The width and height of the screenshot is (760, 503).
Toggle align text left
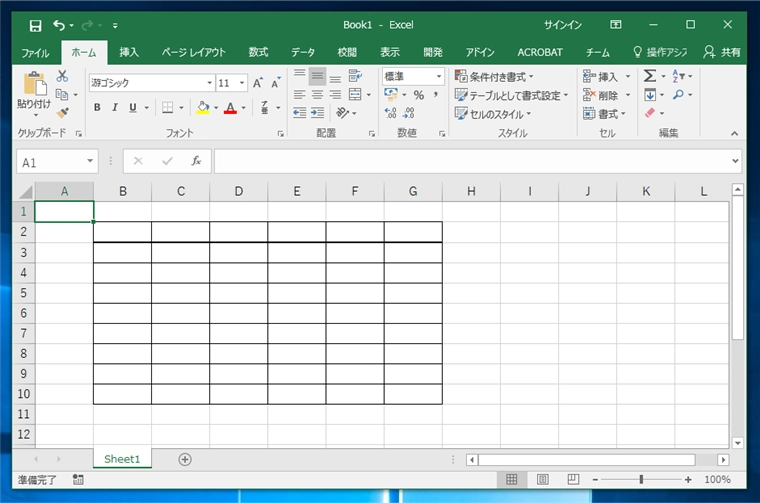coord(300,94)
